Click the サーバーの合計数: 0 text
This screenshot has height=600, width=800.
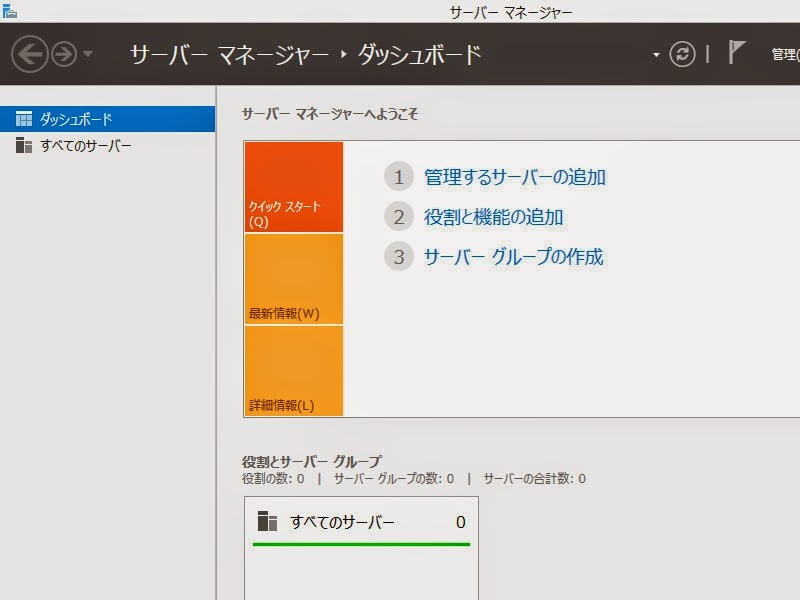[534, 479]
